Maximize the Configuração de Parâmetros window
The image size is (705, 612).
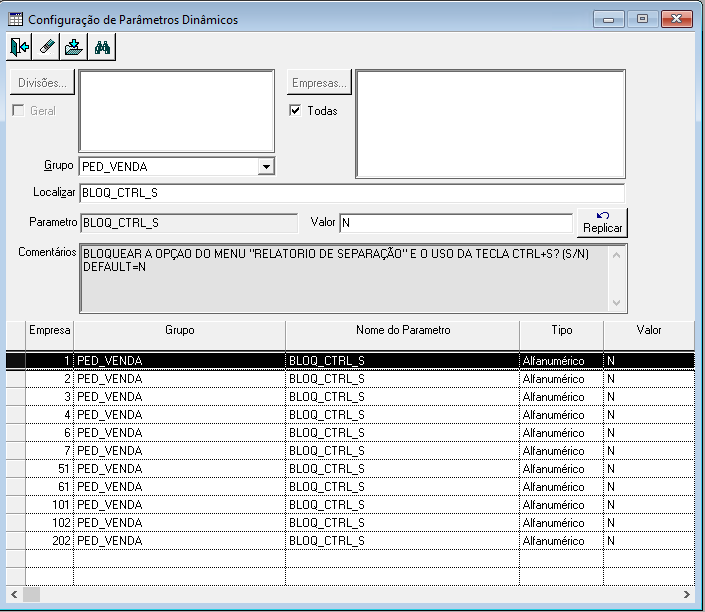tap(642, 19)
